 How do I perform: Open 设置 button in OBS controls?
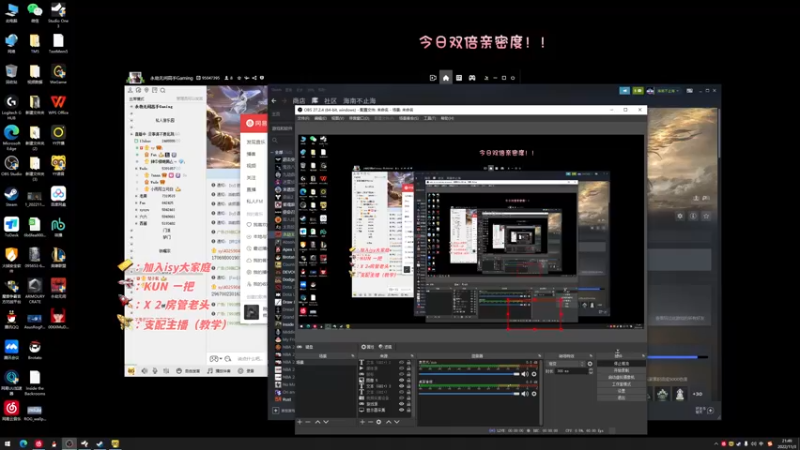click(x=621, y=391)
